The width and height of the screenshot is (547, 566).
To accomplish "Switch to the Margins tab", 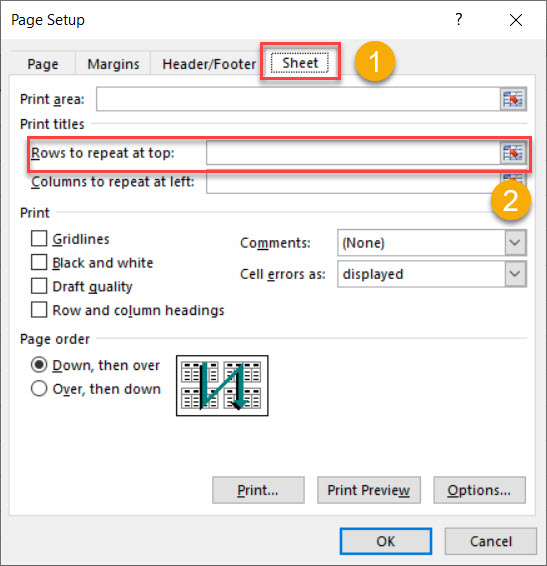I will point(113,64).
